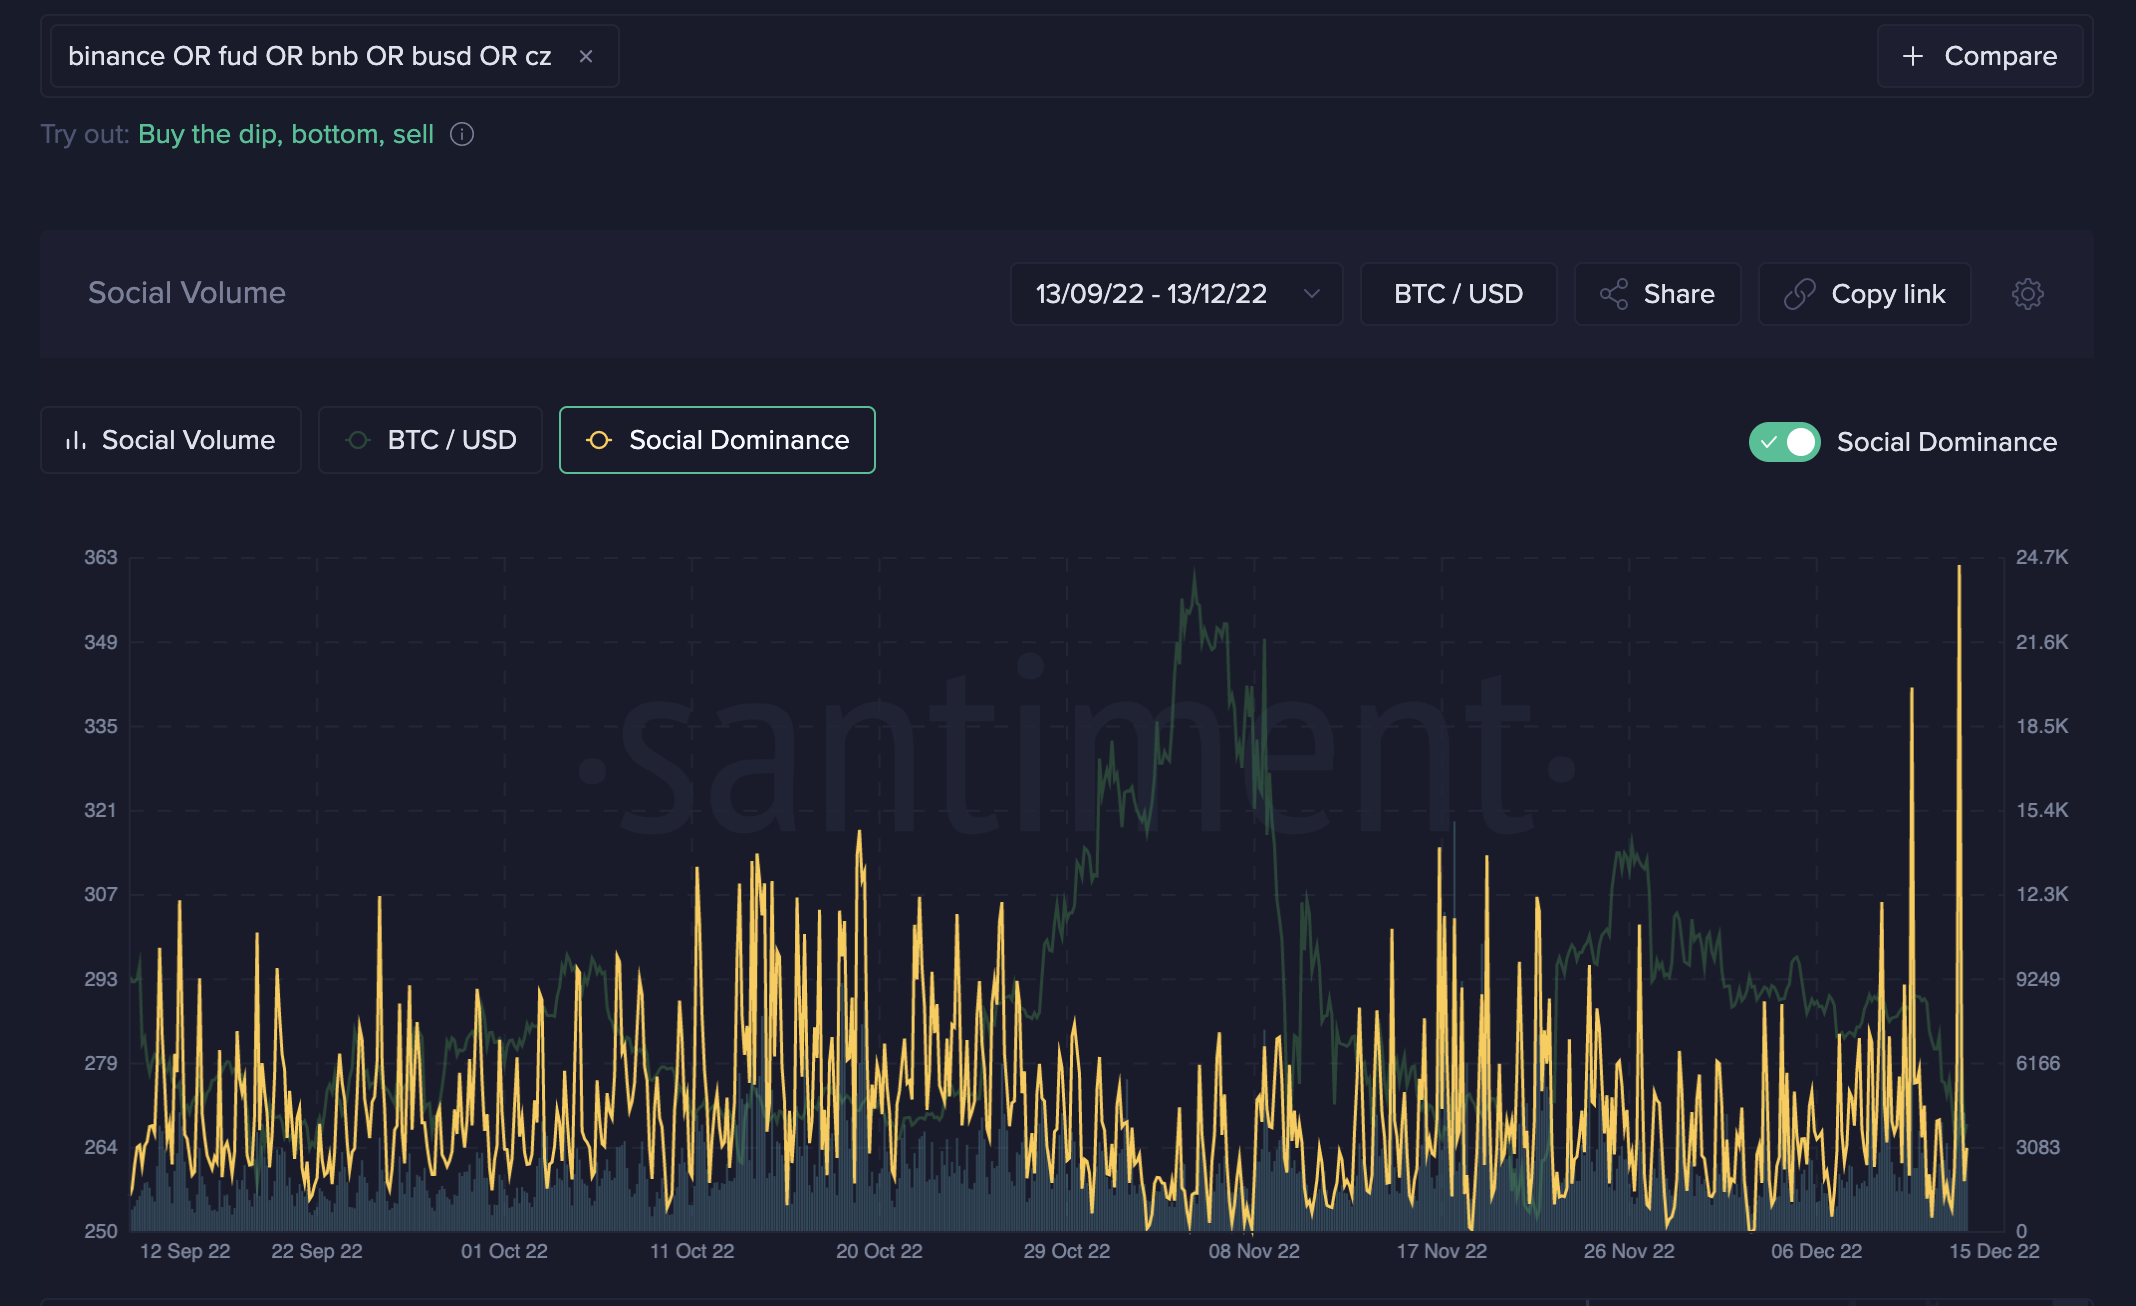Open the Buy the dip, bottom, sell suggestion
Image resolution: width=2136 pixels, height=1306 pixels.
pos(286,134)
